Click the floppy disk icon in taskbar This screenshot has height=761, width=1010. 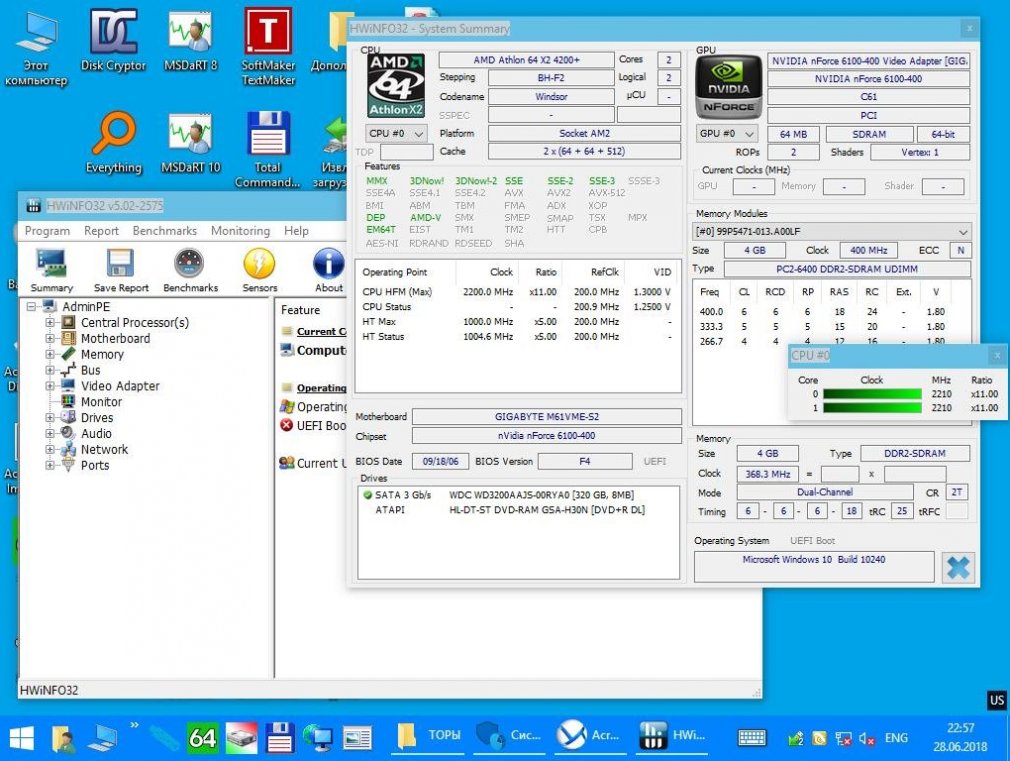[x=280, y=738]
